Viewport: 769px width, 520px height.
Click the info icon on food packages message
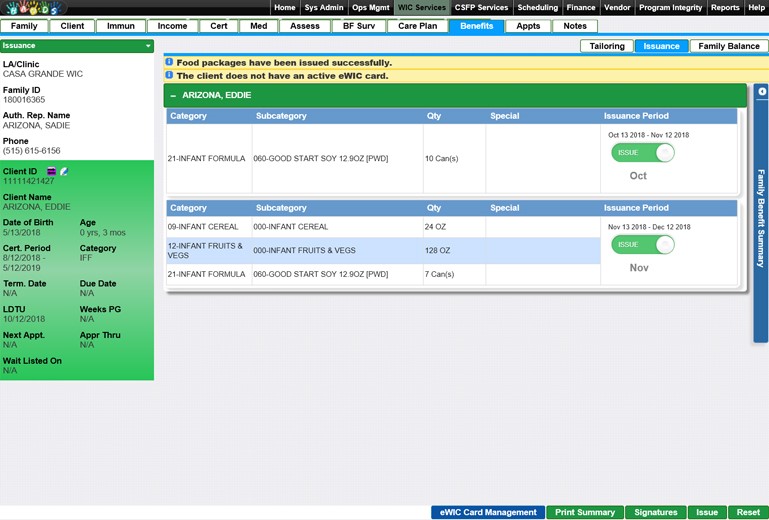tap(169, 62)
